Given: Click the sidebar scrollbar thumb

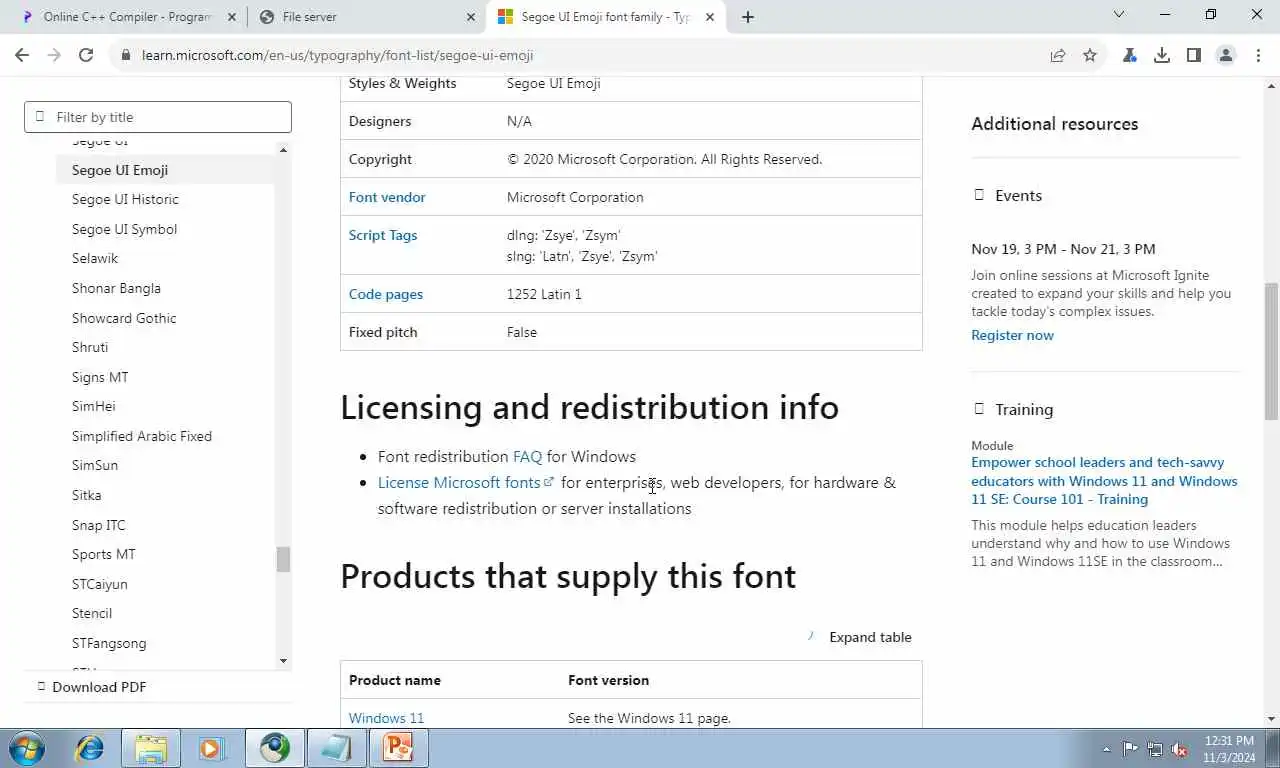Looking at the screenshot, I should pos(283,559).
